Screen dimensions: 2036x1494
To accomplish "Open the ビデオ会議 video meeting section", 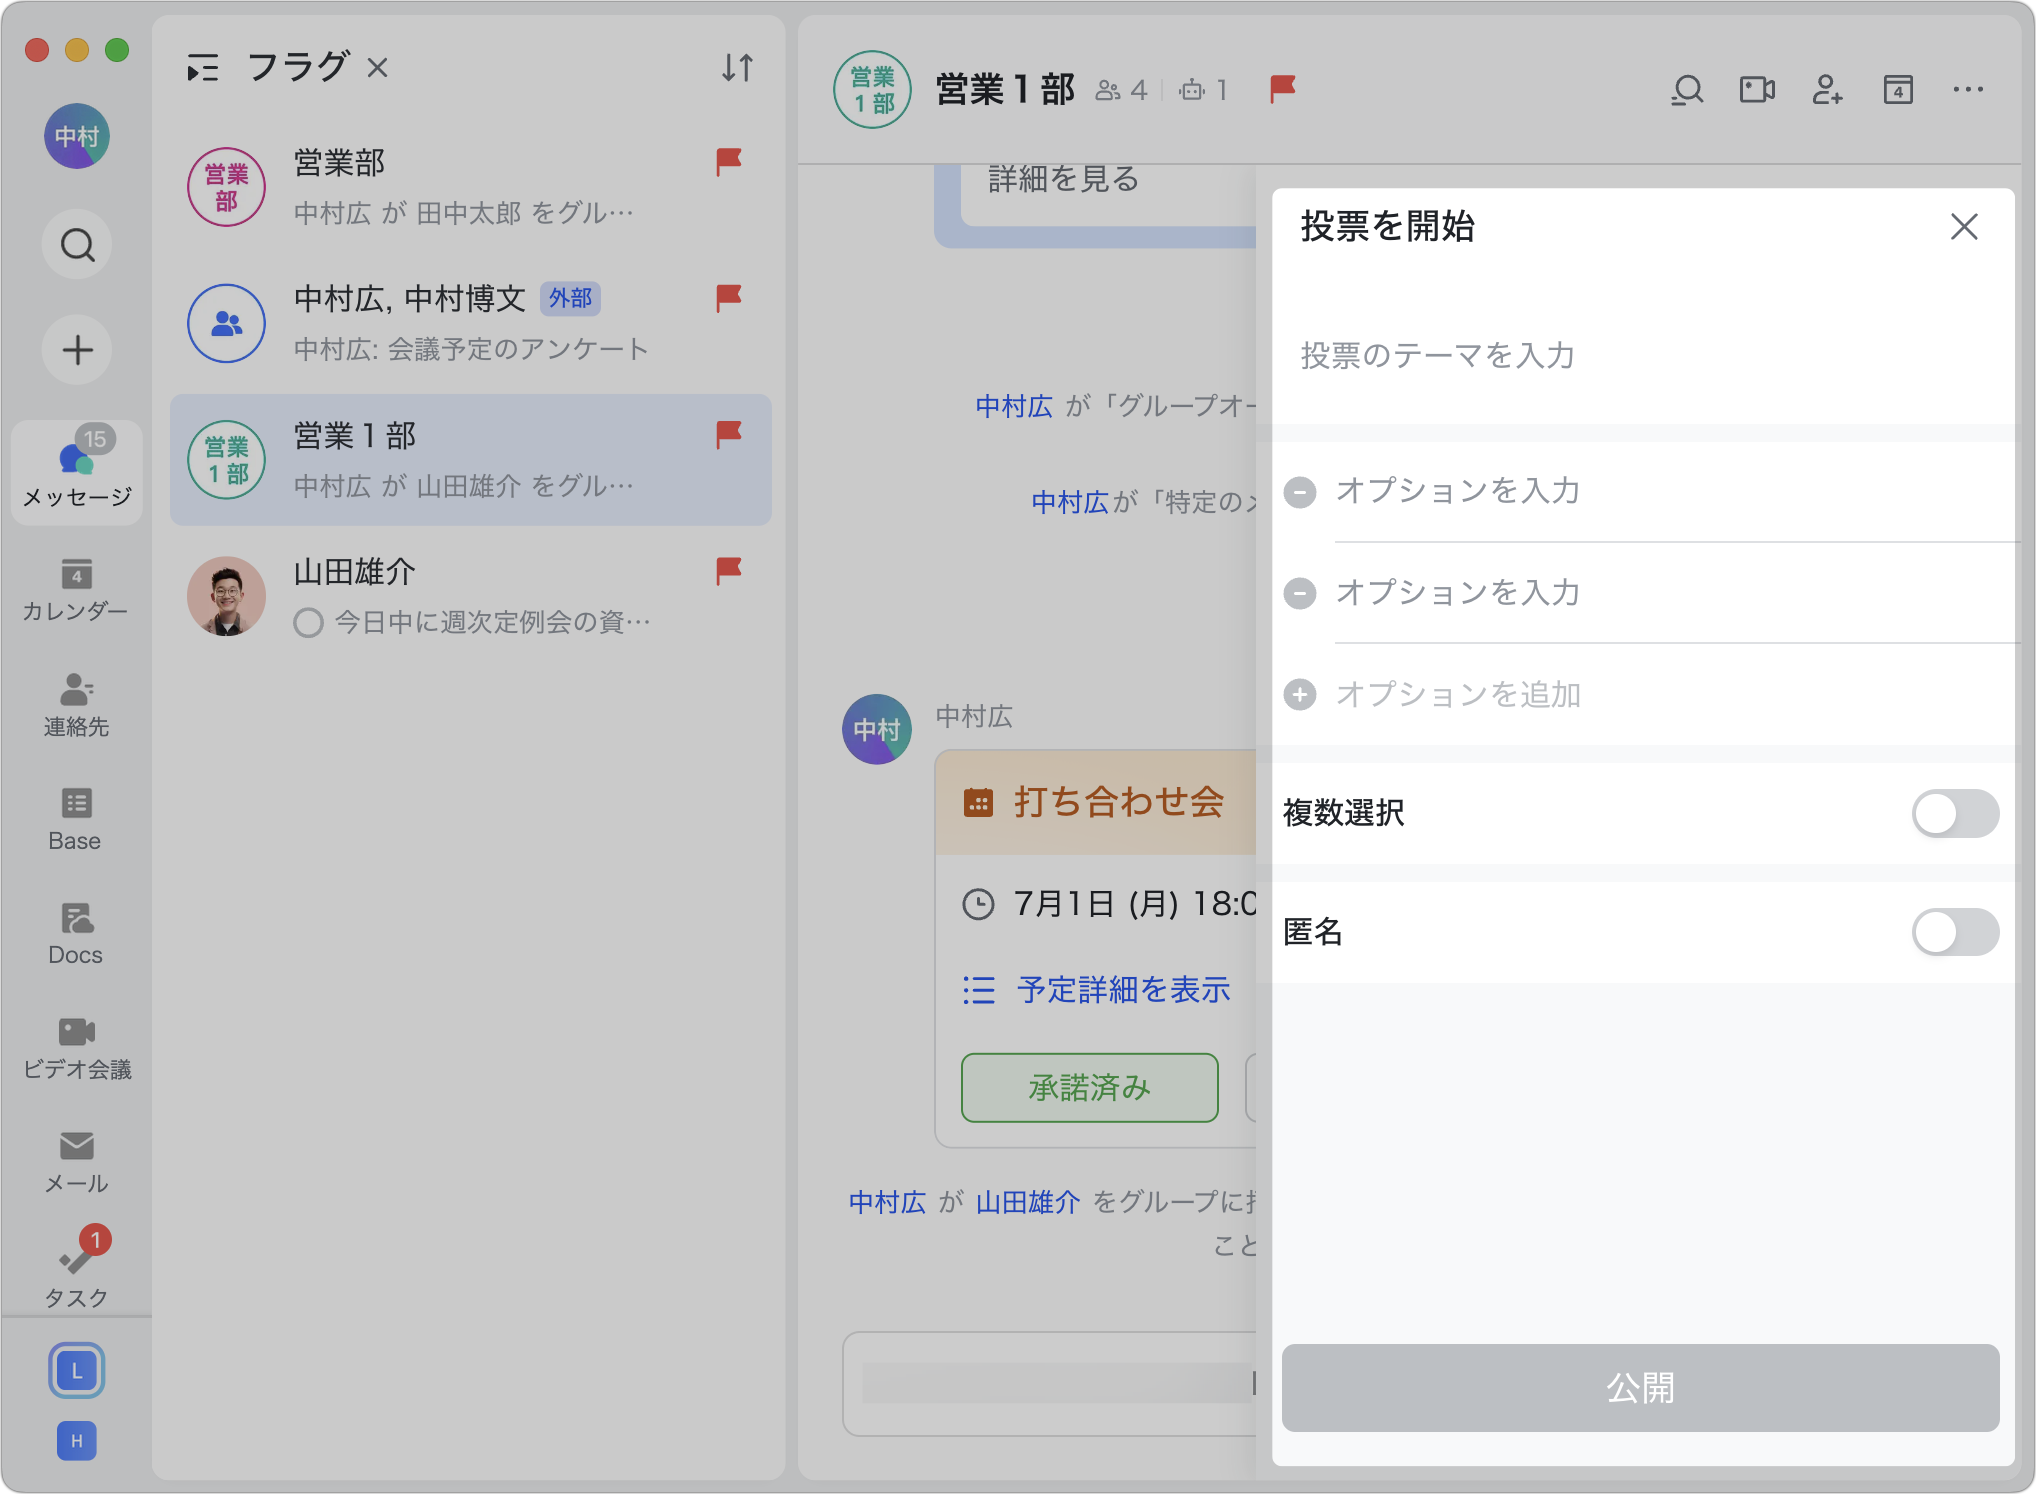I will pyautogui.click(x=76, y=1048).
